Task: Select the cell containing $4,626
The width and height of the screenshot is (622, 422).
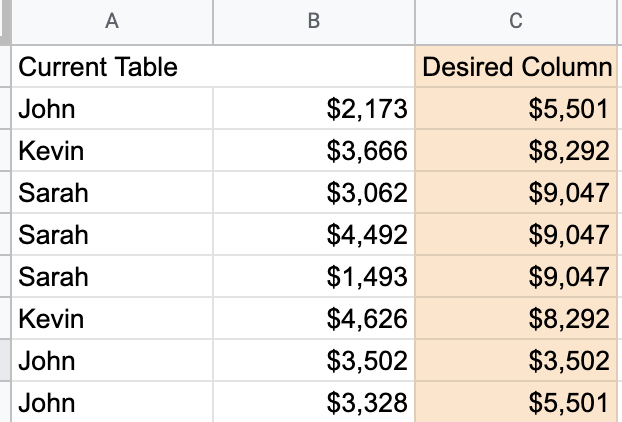Action: coord(314,318)
